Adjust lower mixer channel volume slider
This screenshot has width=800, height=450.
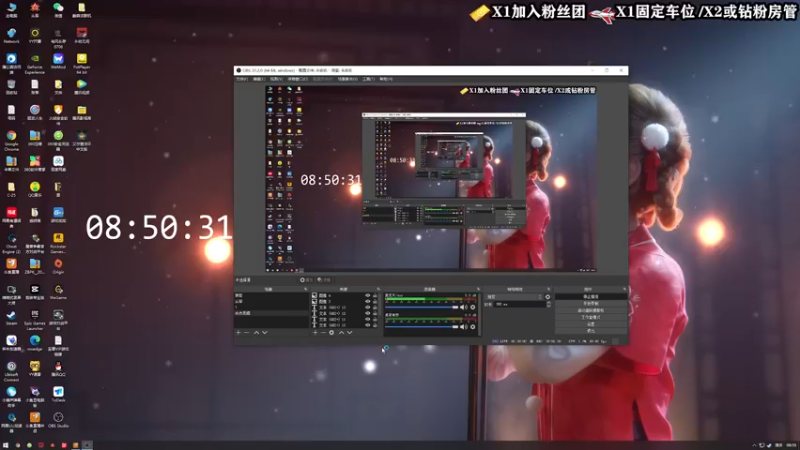[x=422, y=327]
